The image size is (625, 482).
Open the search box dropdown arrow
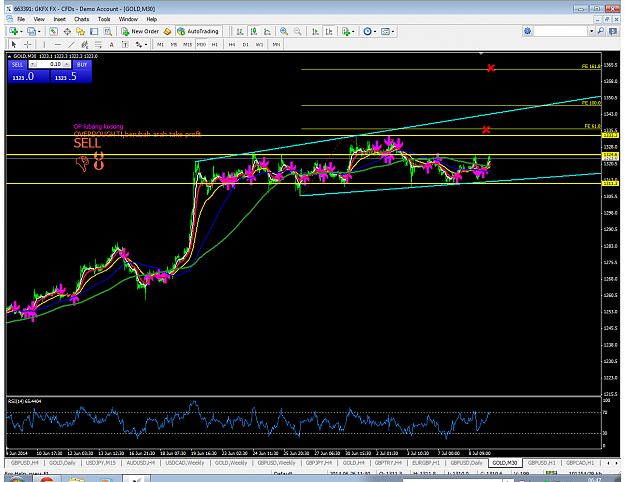(592, 31)
